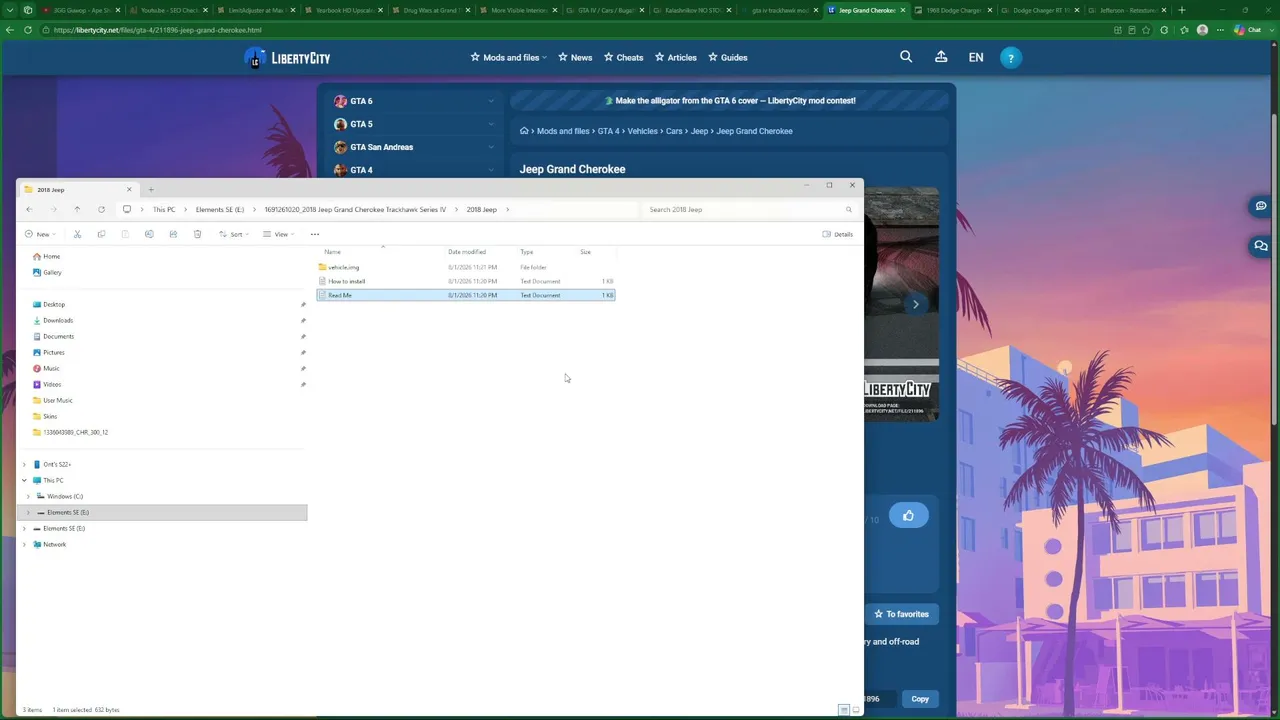Open a new browser tab
Image resolution: width=1280 pixels, height=720 pixels.
(x=1182, y=10)
